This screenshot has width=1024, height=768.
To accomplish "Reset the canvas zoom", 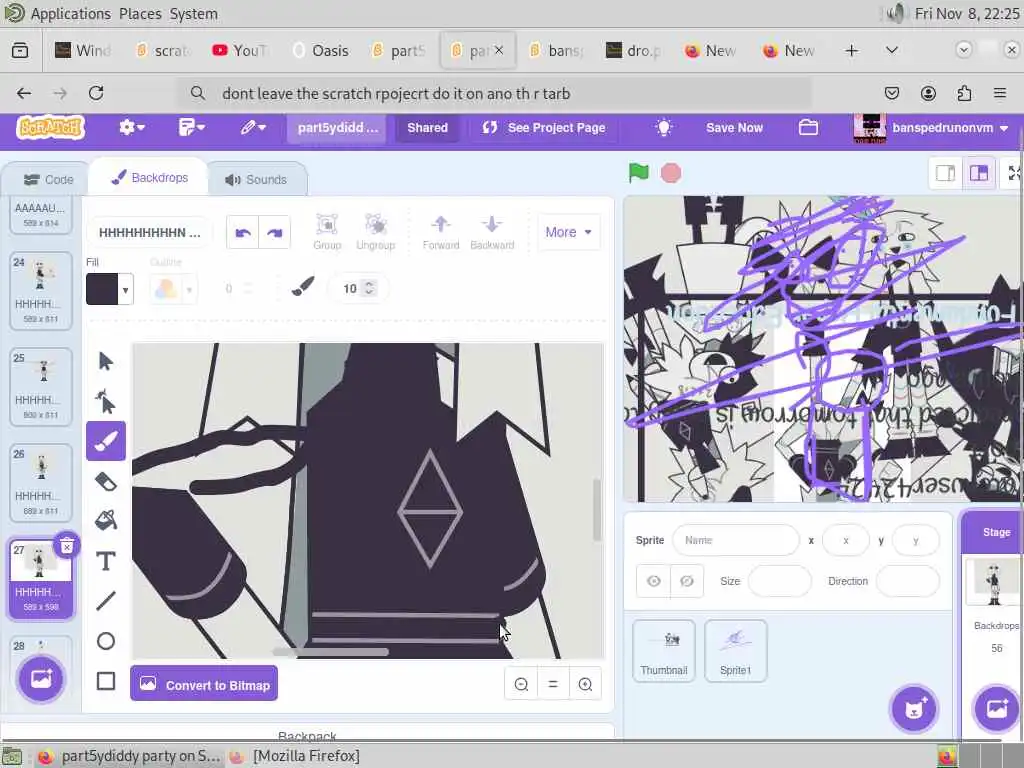I will 553,684.
